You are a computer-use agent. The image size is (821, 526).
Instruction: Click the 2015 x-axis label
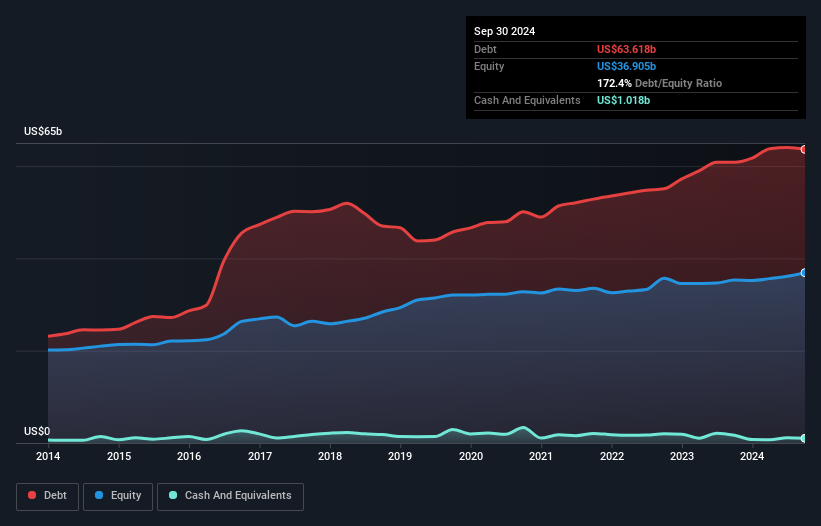119,456
